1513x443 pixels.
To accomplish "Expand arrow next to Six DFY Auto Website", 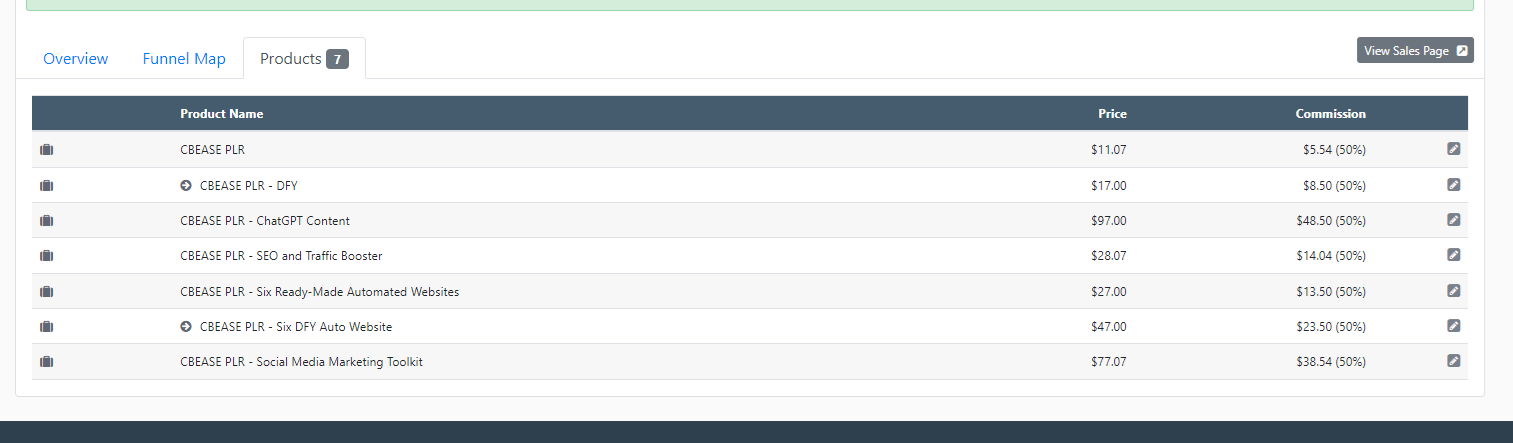I will 186,327.
